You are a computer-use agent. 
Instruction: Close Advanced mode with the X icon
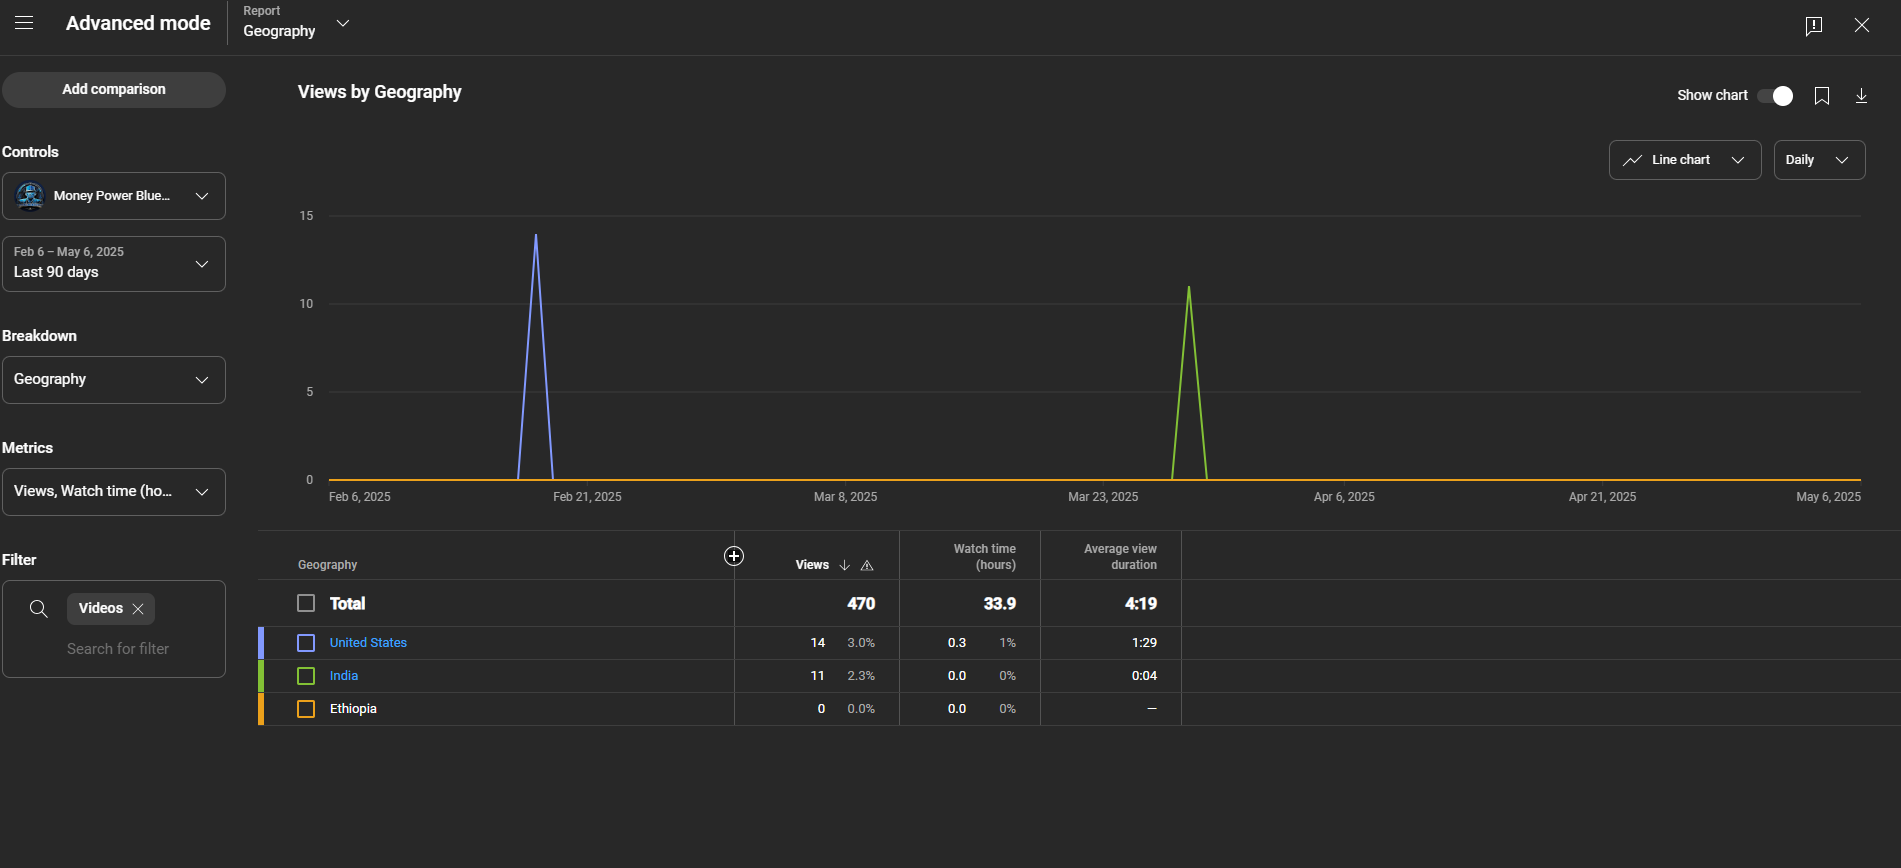[1862, 25]
